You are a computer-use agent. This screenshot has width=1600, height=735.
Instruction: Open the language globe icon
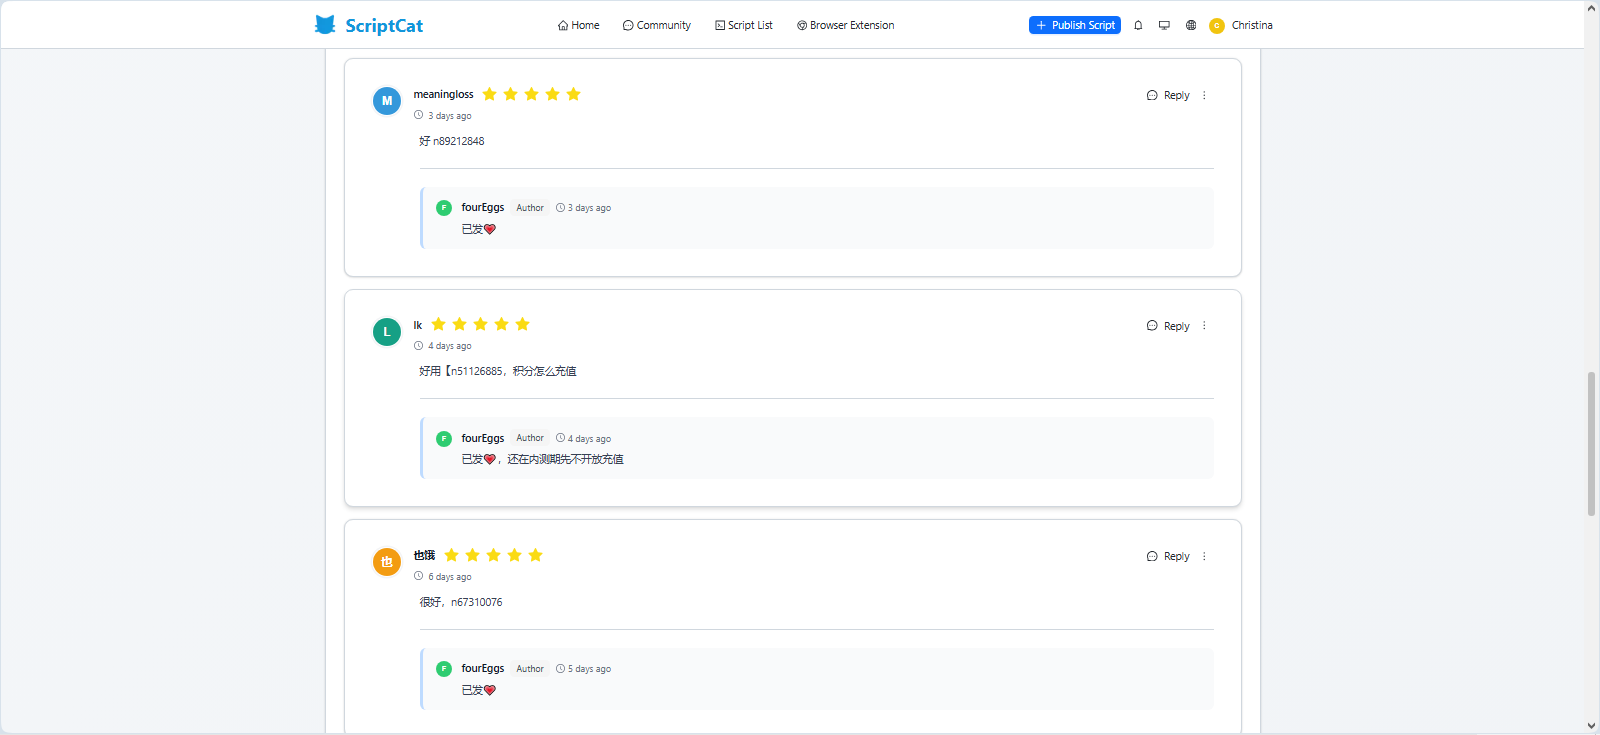pos(1191,25)
